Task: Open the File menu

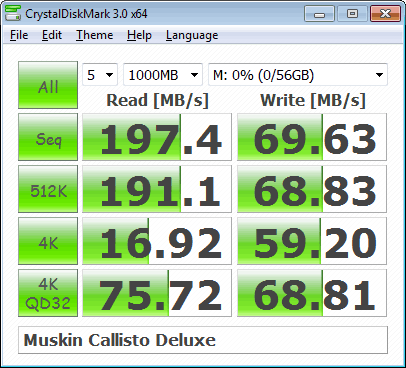Action: [19, 35]
